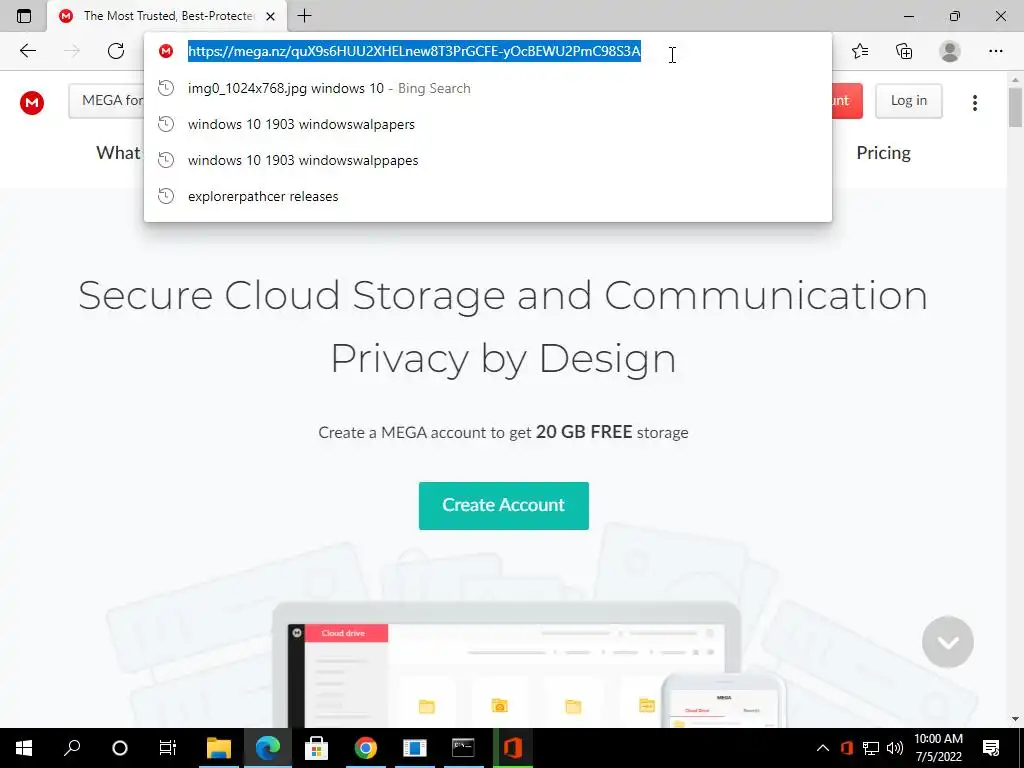Open Cortana circle on taskbar

coord(120,748)
